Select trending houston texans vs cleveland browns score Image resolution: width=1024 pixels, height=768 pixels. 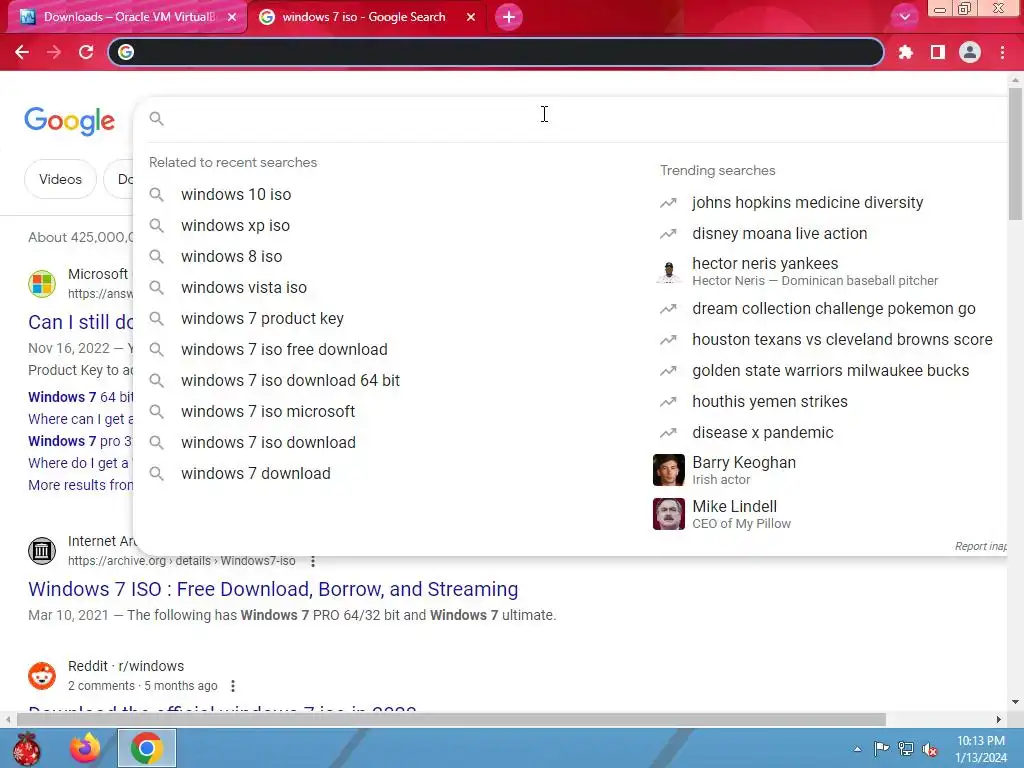842,340
